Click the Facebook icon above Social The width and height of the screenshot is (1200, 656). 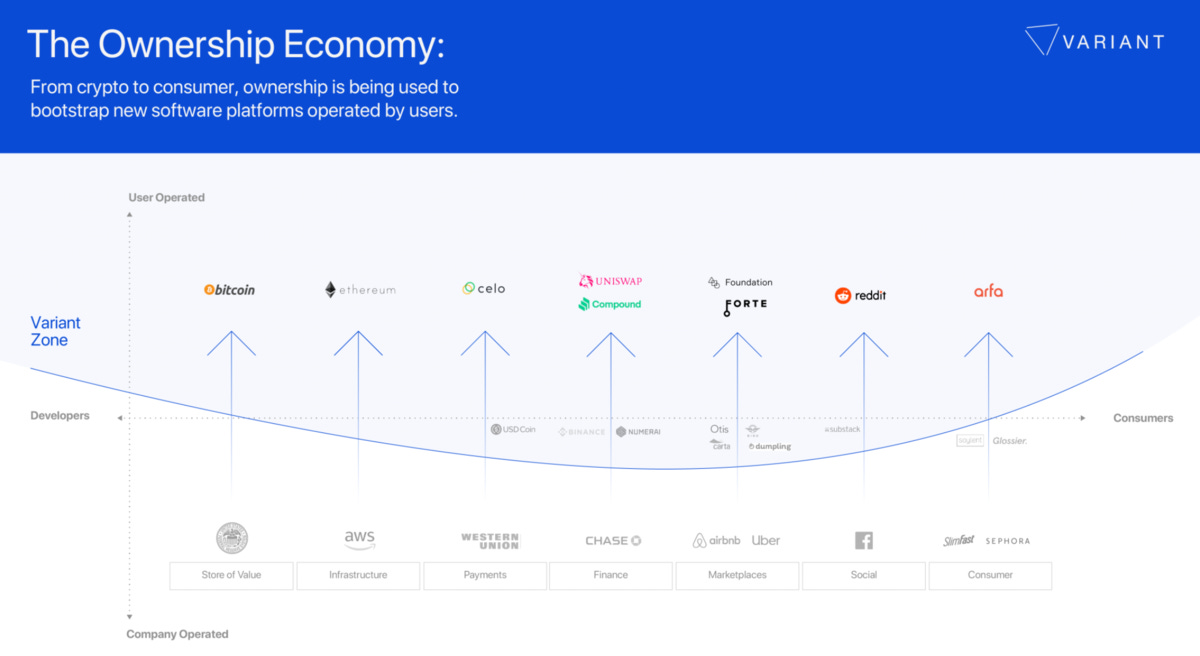coord(864,541)
